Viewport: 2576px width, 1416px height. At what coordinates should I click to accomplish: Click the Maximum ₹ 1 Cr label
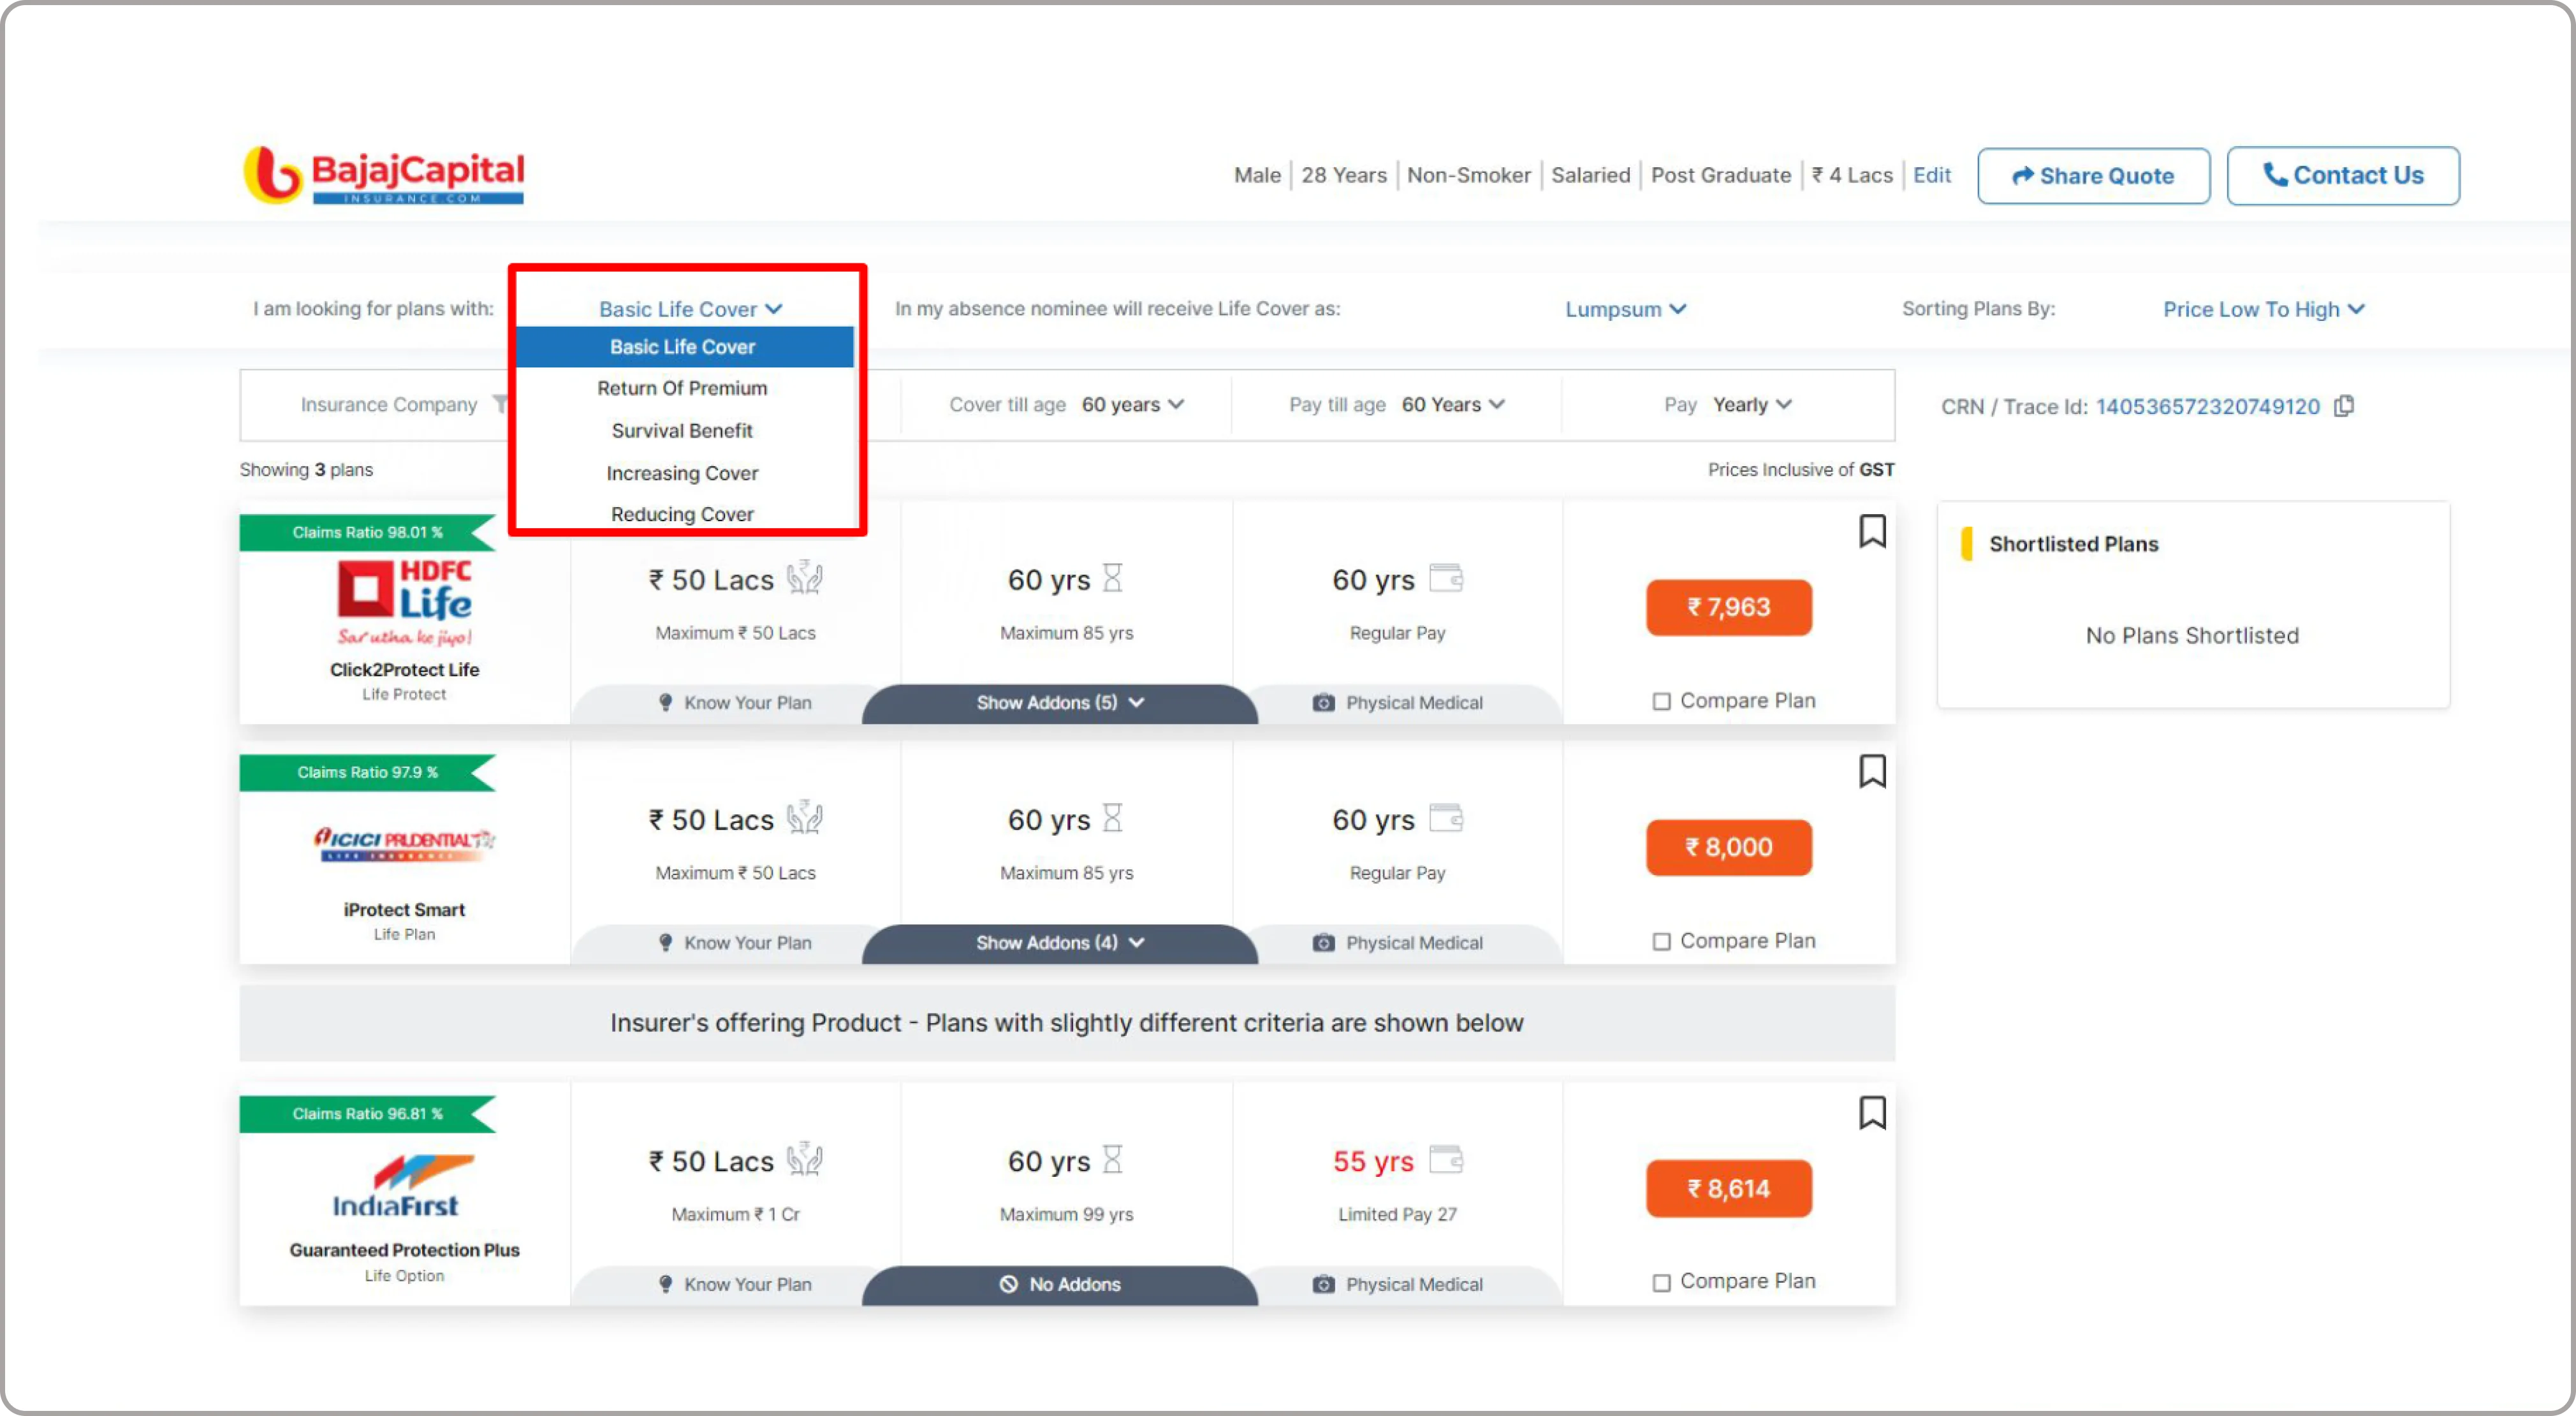(735, 1214)
